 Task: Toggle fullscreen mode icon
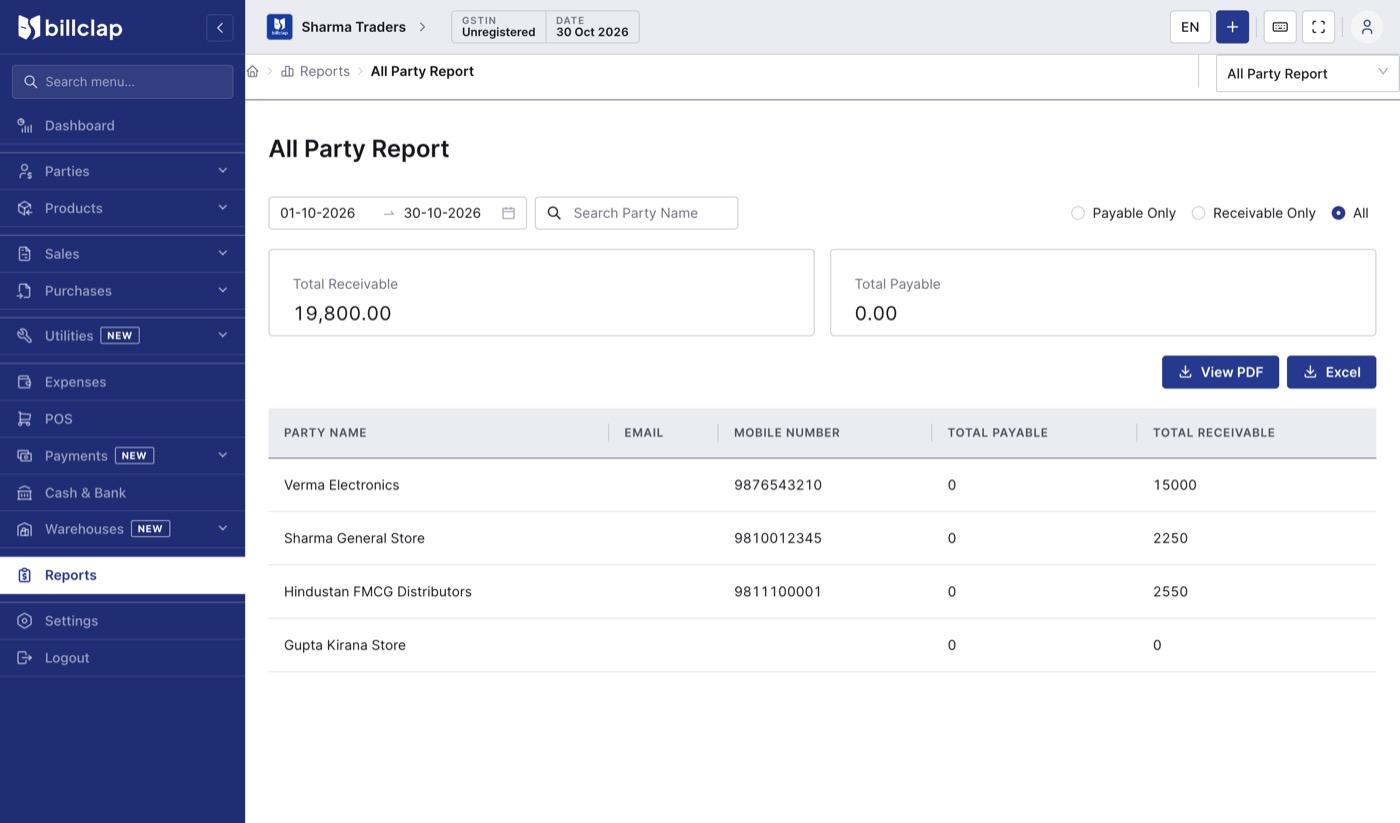tap(1318, 27)
